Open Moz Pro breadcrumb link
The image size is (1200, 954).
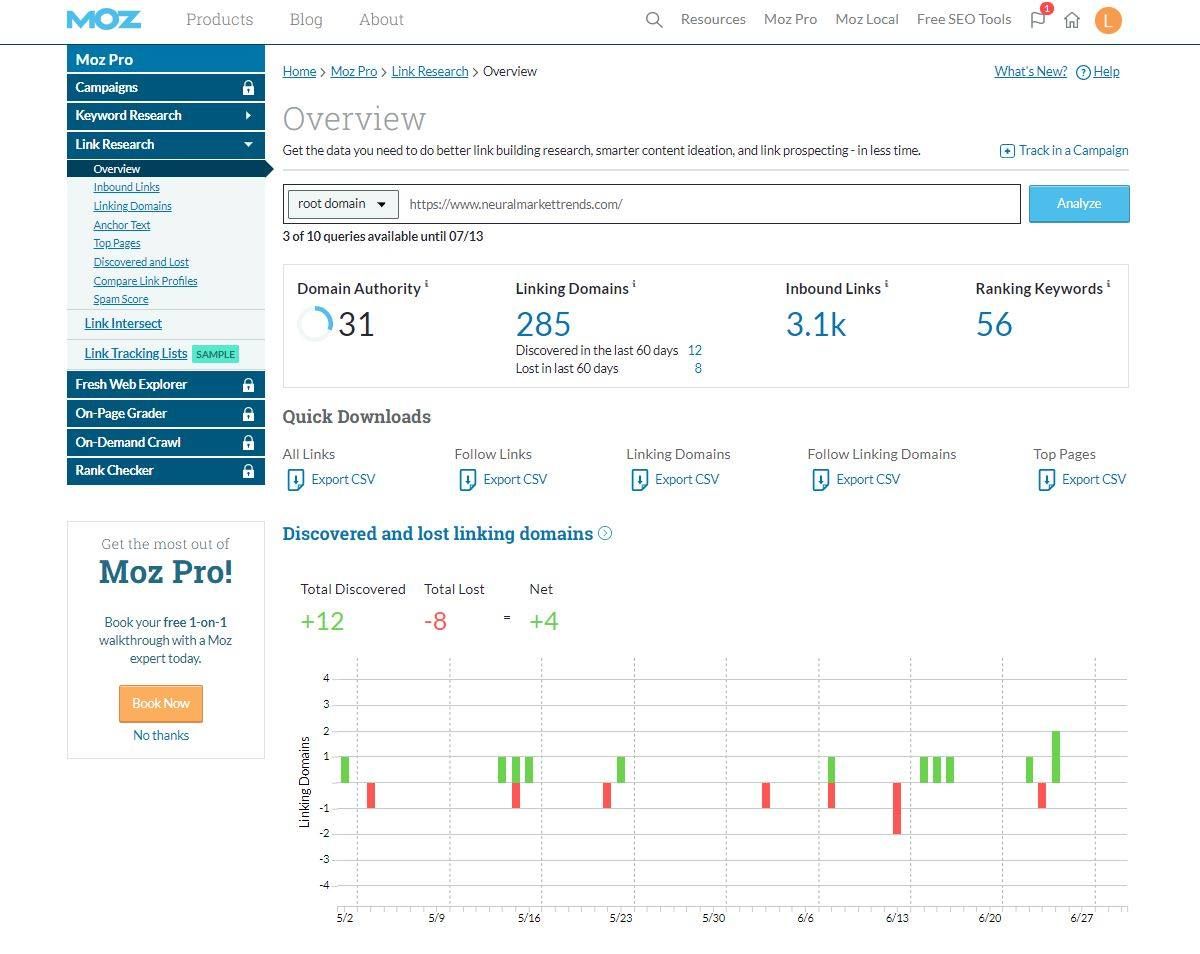354,72
